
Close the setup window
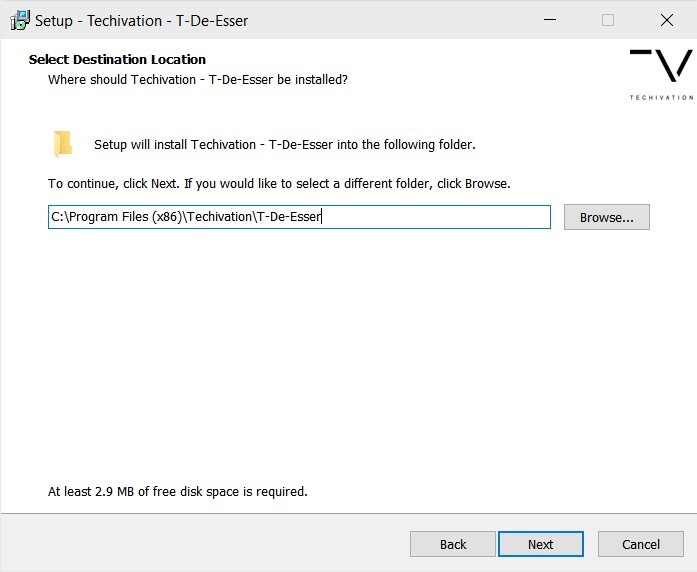(666, 20)
